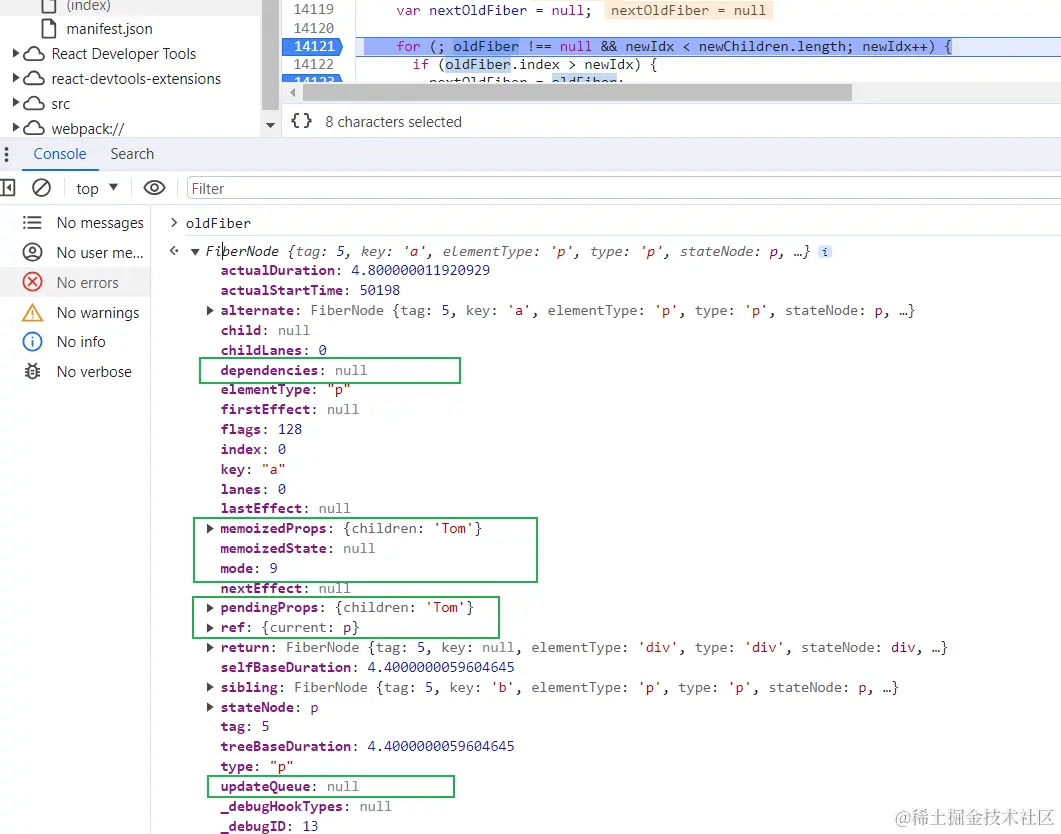Expand the pendingProps property
Screen dimensions: 1061x834
point(210,607)
